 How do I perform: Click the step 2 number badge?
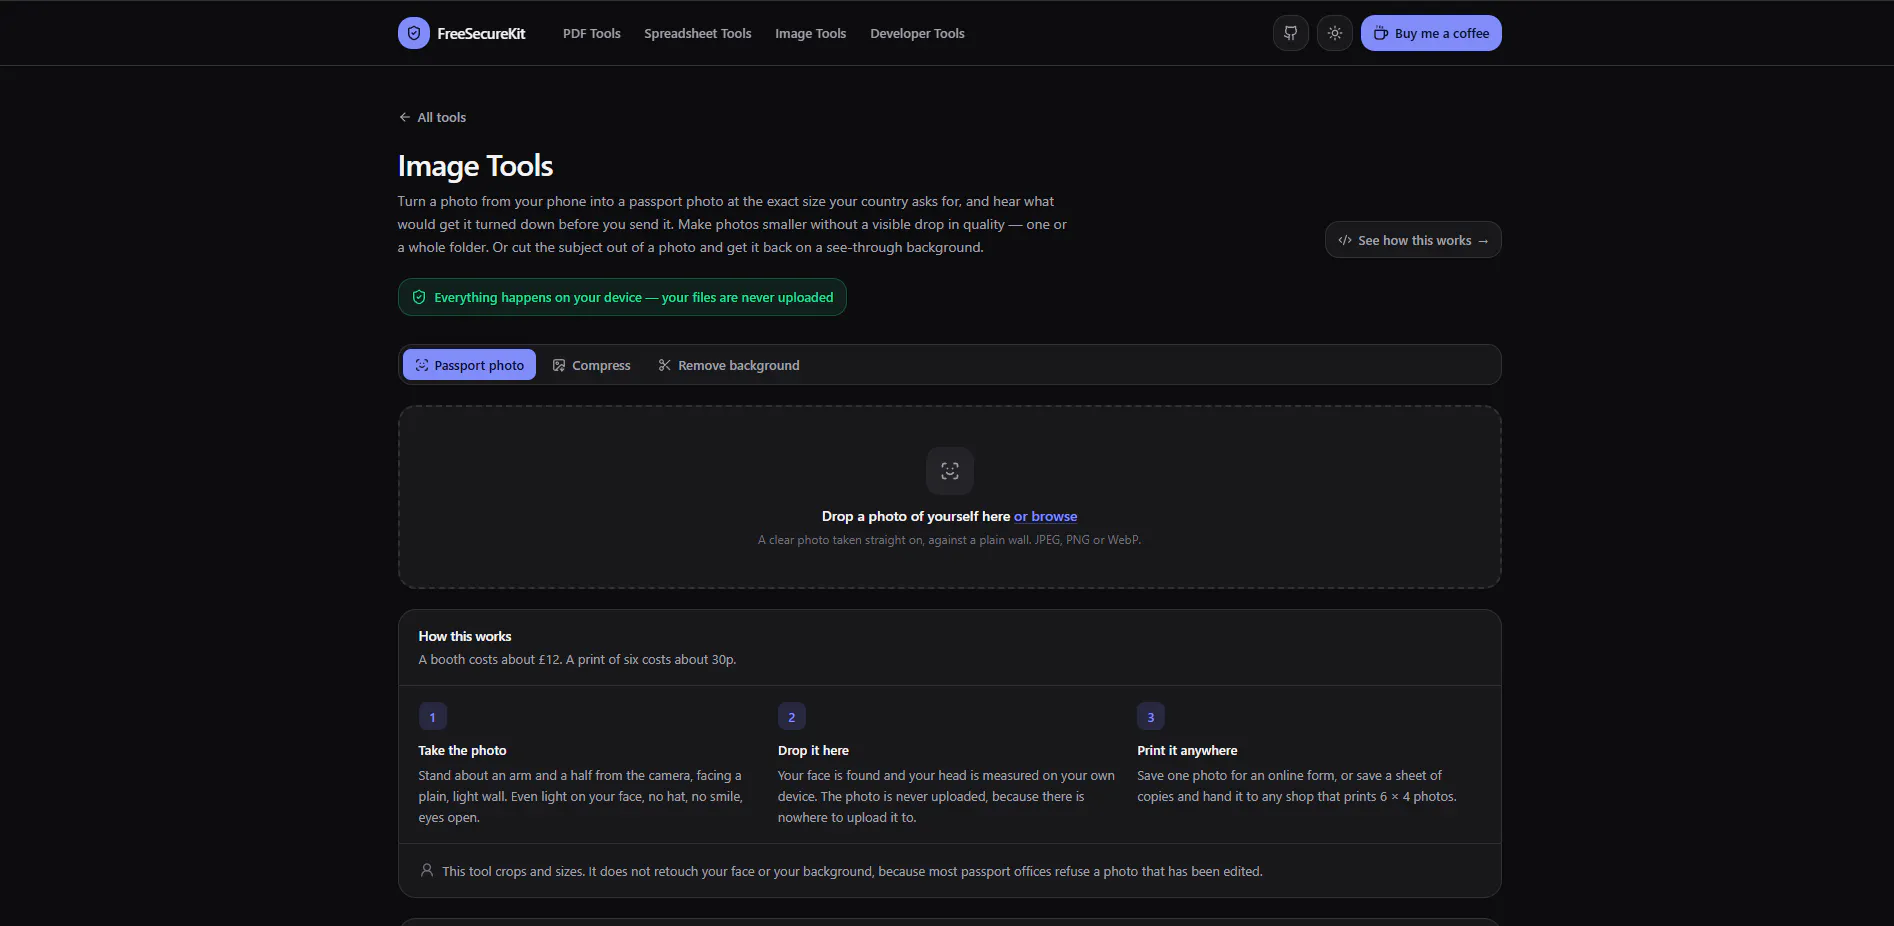coord(792,717)
